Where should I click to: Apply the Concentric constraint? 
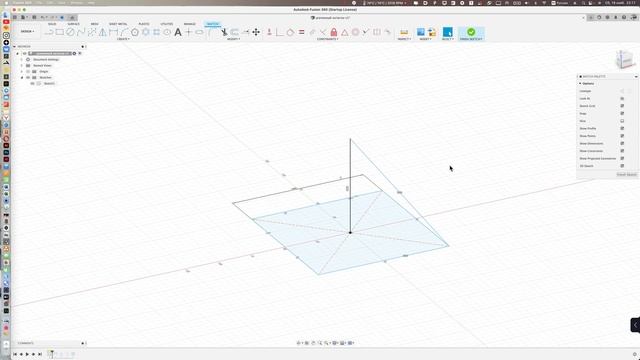(x=356, y=32)
